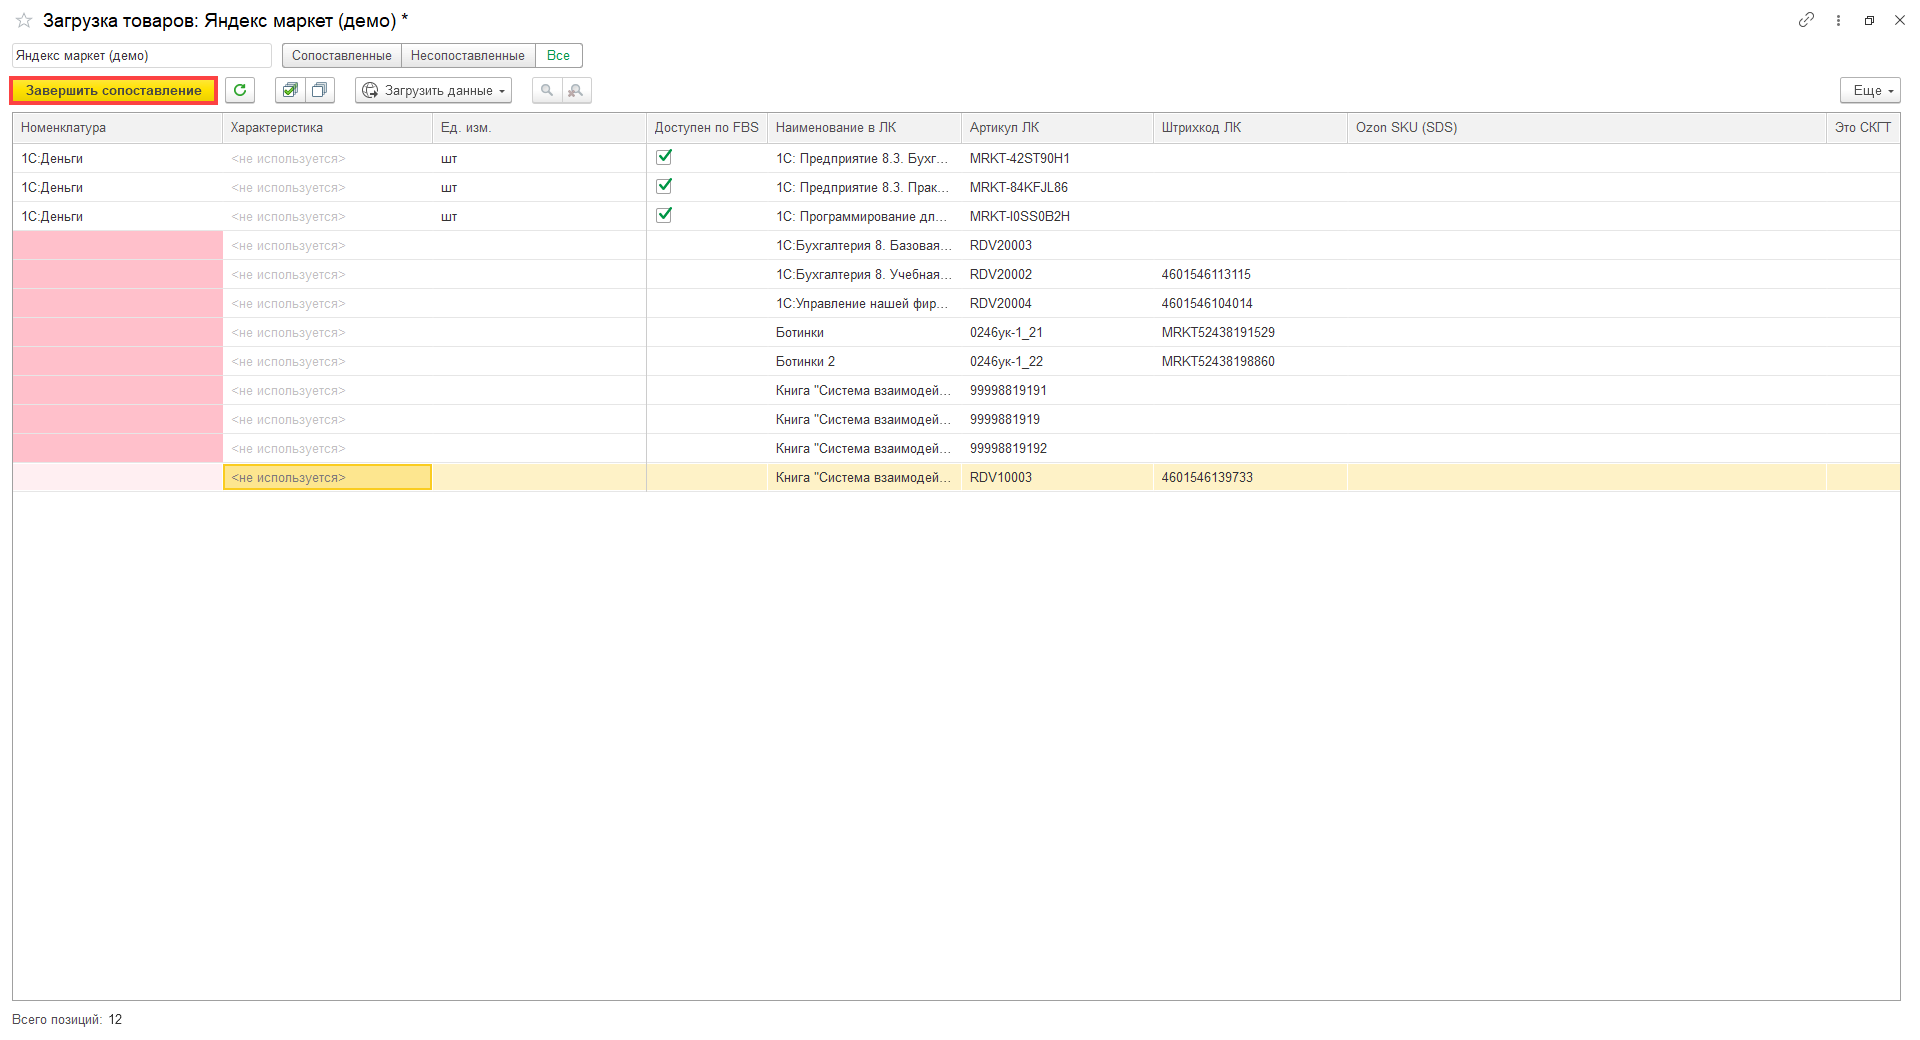
Task: Select the 1С:Бухгалтерия 8. Учебная name cell
Action: (x=864, y=274)
